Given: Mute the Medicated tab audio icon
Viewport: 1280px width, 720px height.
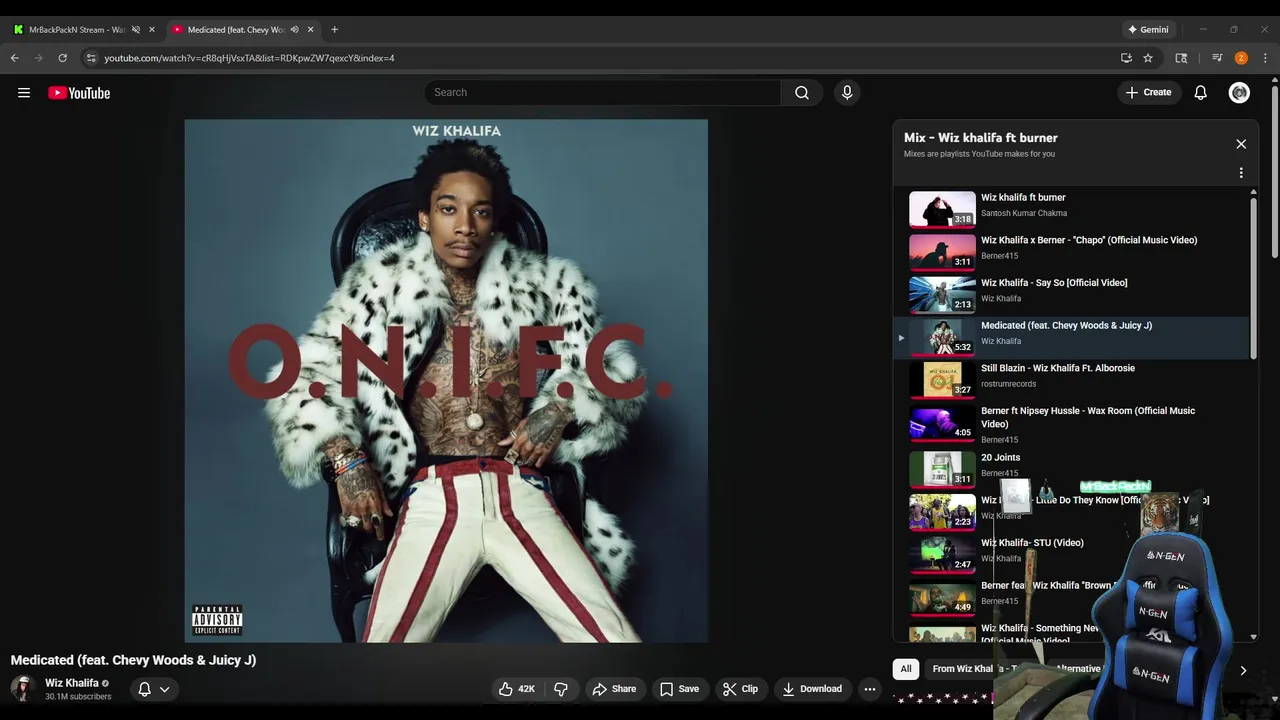Looking at the screenshot, I should point(294,30).
